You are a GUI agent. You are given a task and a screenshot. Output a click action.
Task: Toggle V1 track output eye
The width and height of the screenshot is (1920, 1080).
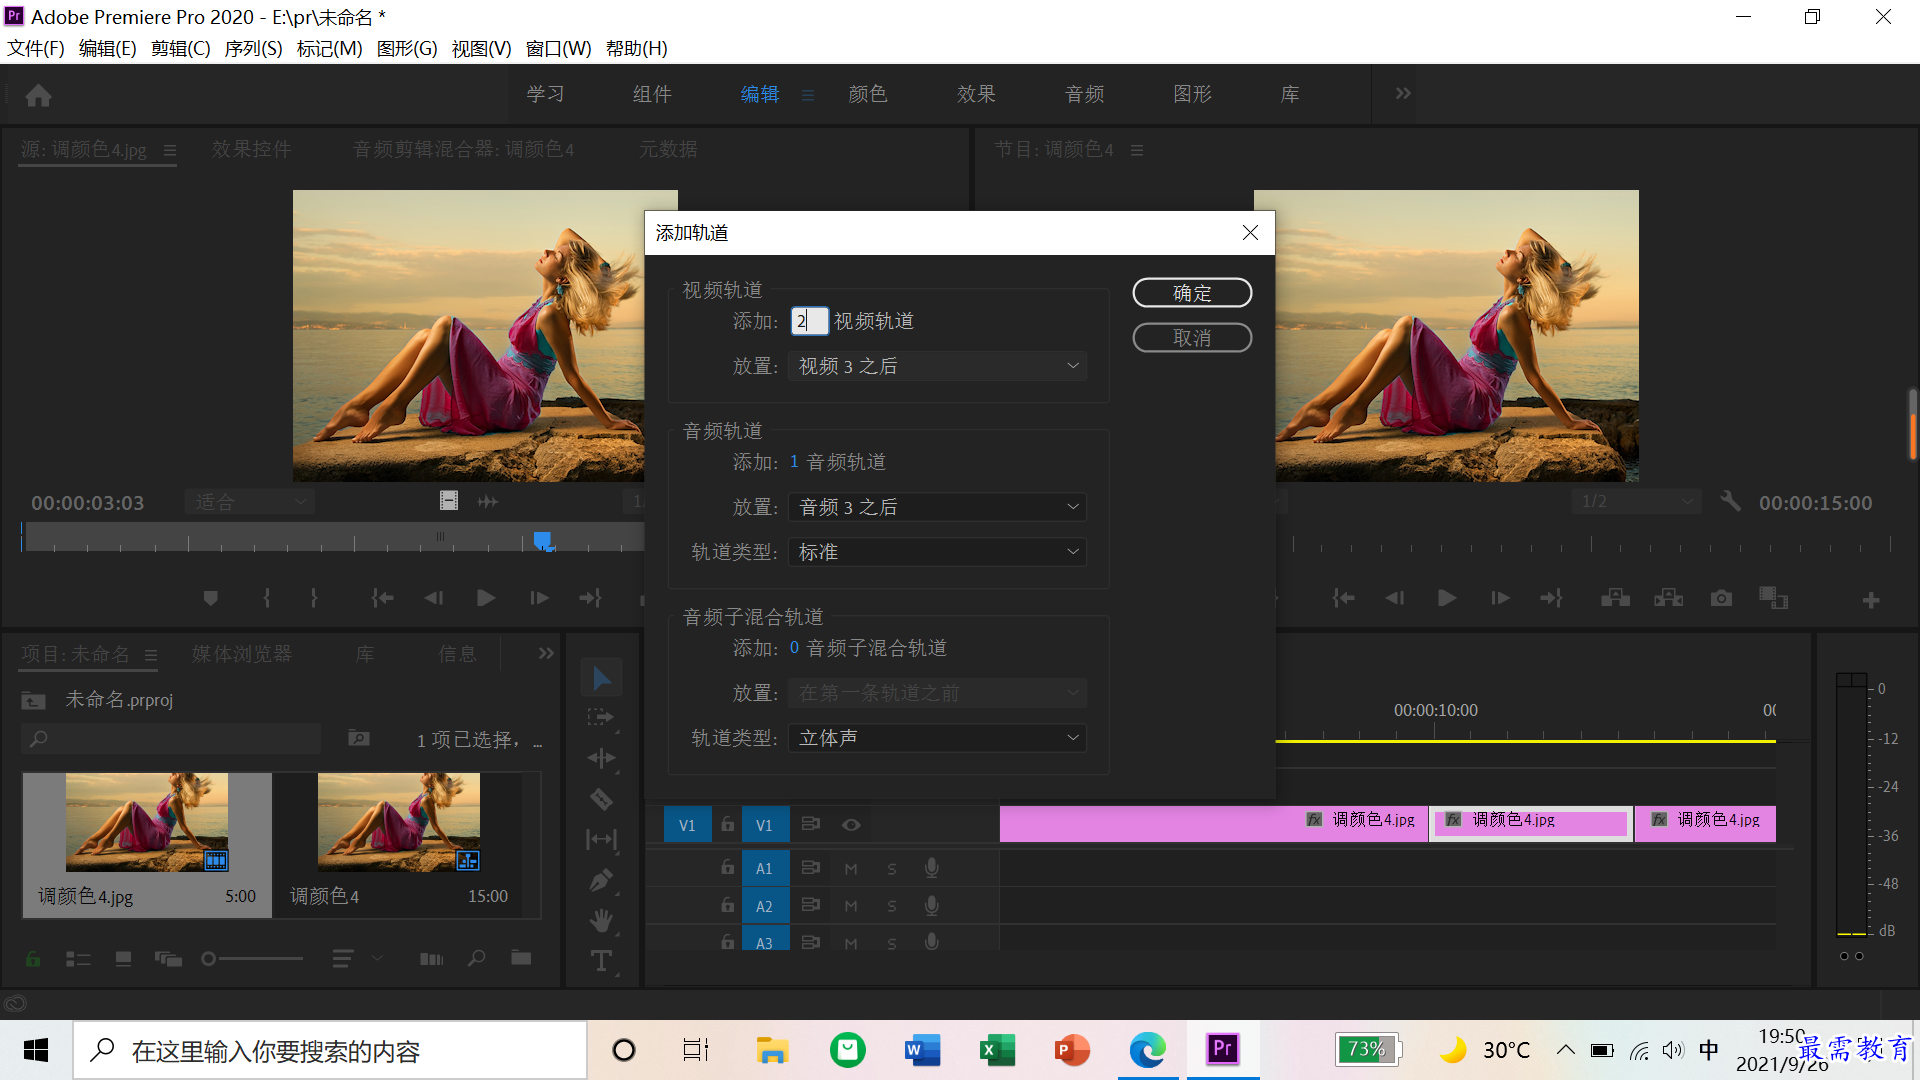[851, 825]
